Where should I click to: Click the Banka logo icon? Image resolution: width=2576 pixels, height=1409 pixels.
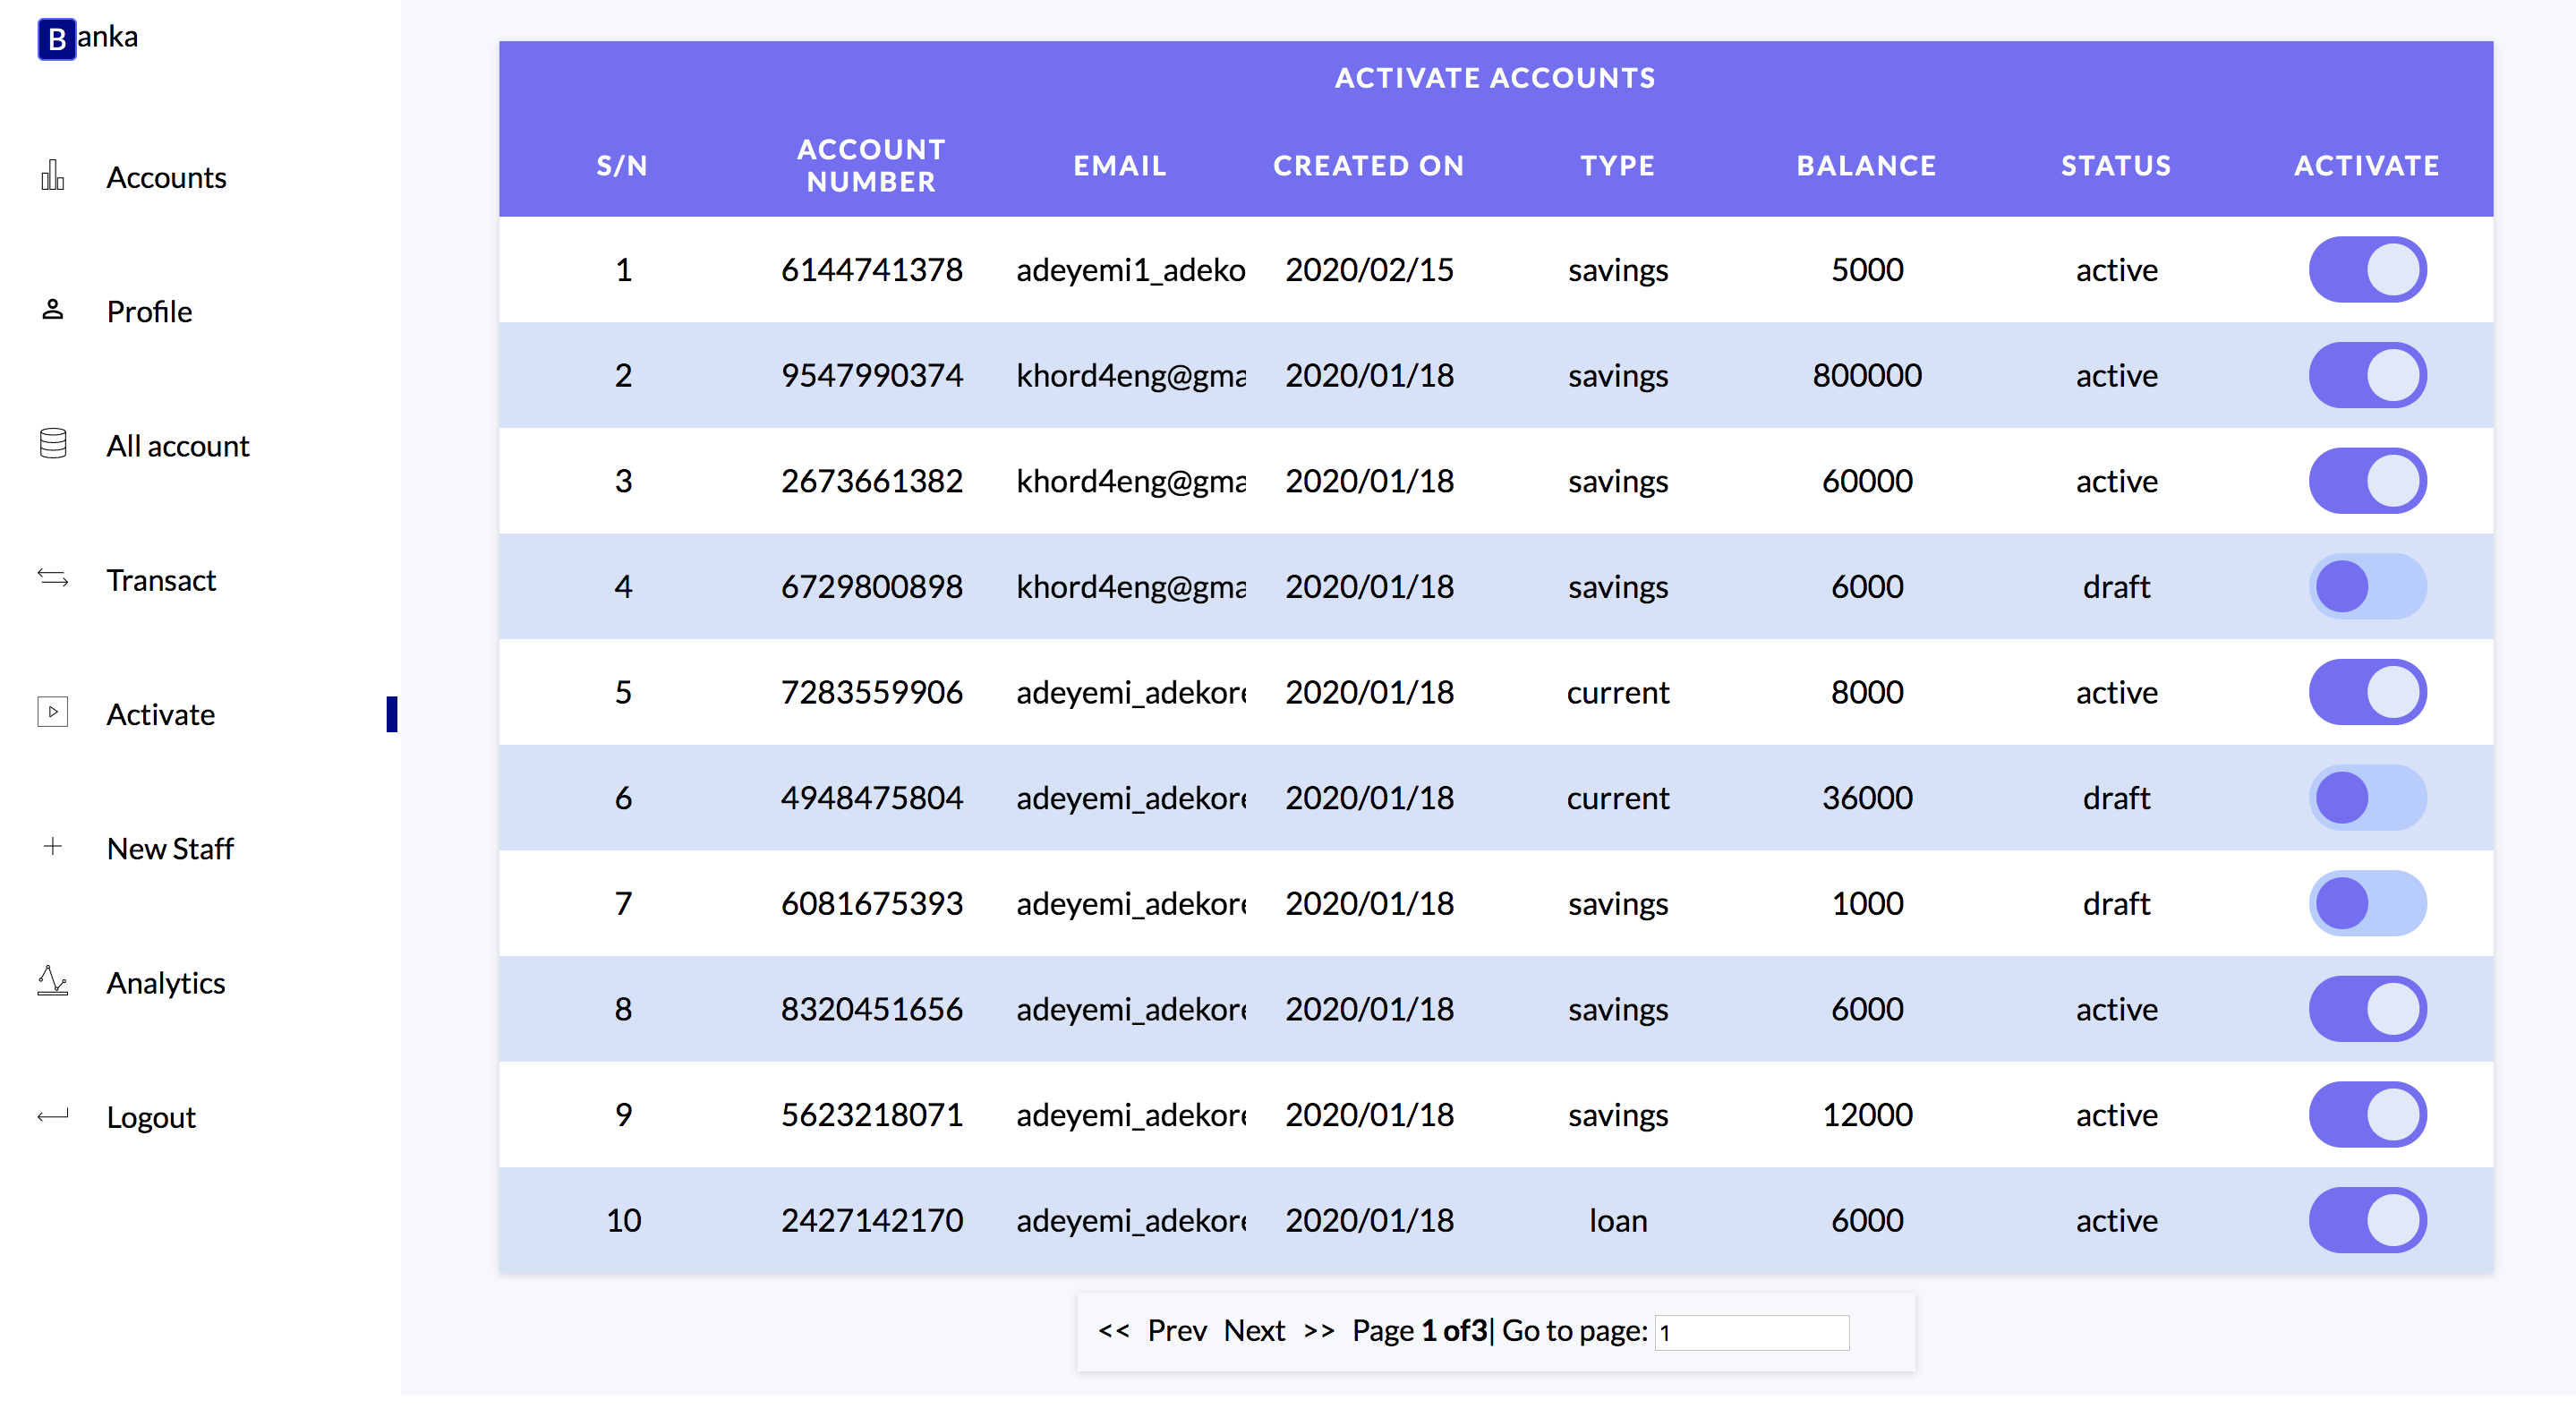(x=57, y=38)
